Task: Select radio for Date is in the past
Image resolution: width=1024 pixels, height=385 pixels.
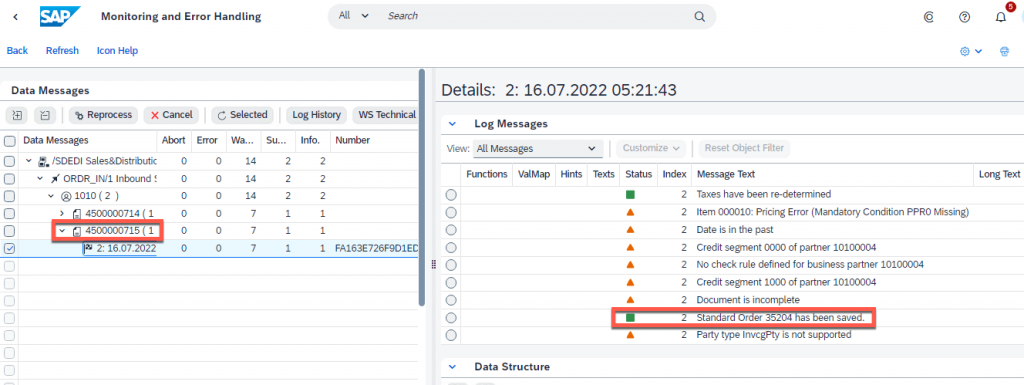Action: 451,230
